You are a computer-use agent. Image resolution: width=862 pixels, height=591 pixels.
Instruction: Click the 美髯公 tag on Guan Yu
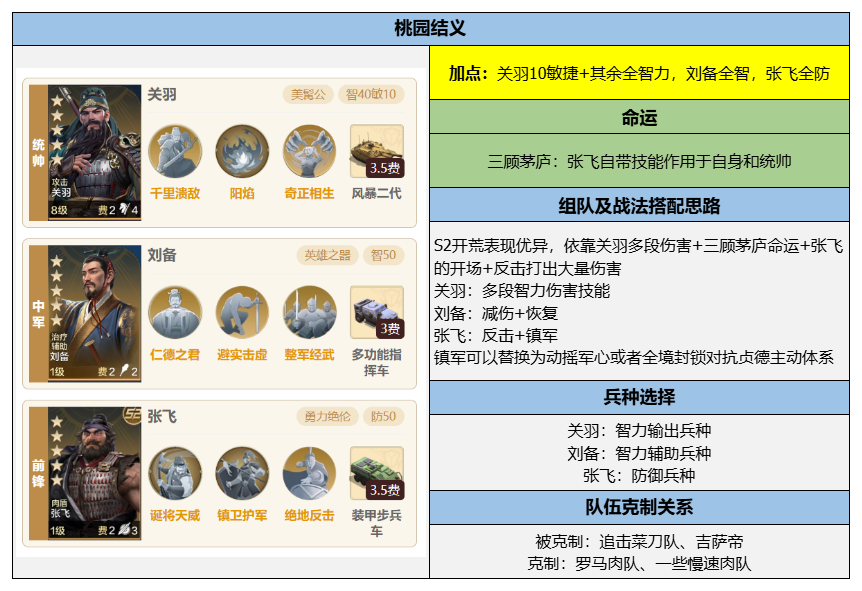308,95
